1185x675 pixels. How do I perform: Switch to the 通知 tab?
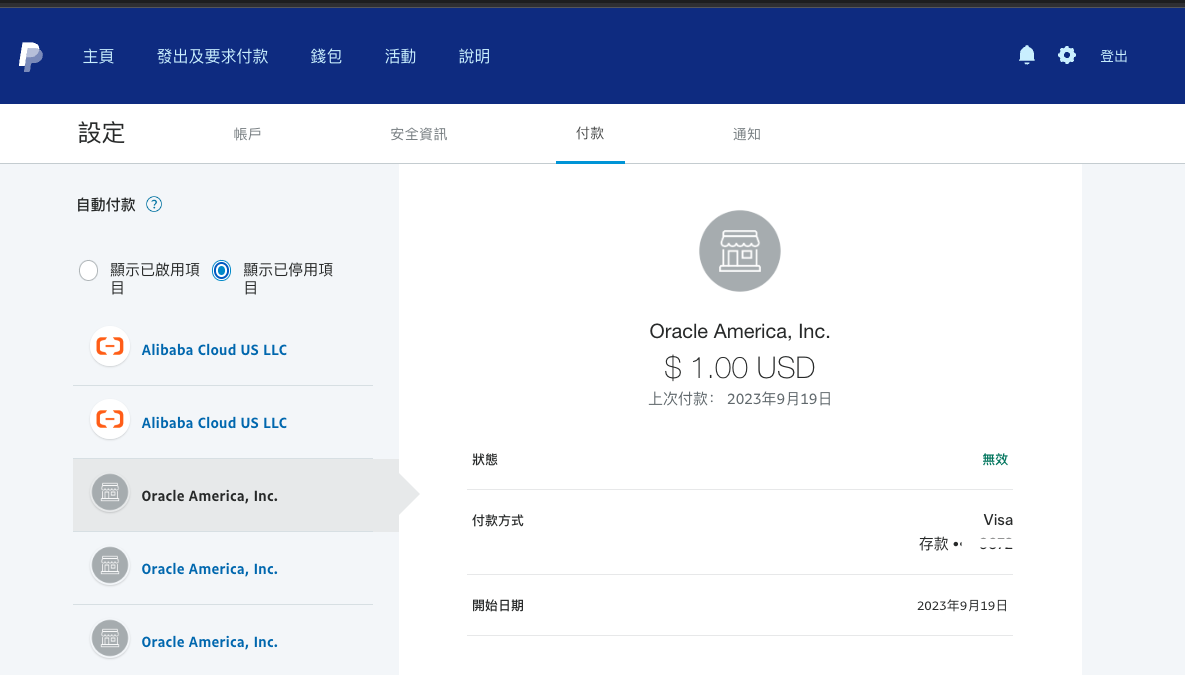point(746,134)
